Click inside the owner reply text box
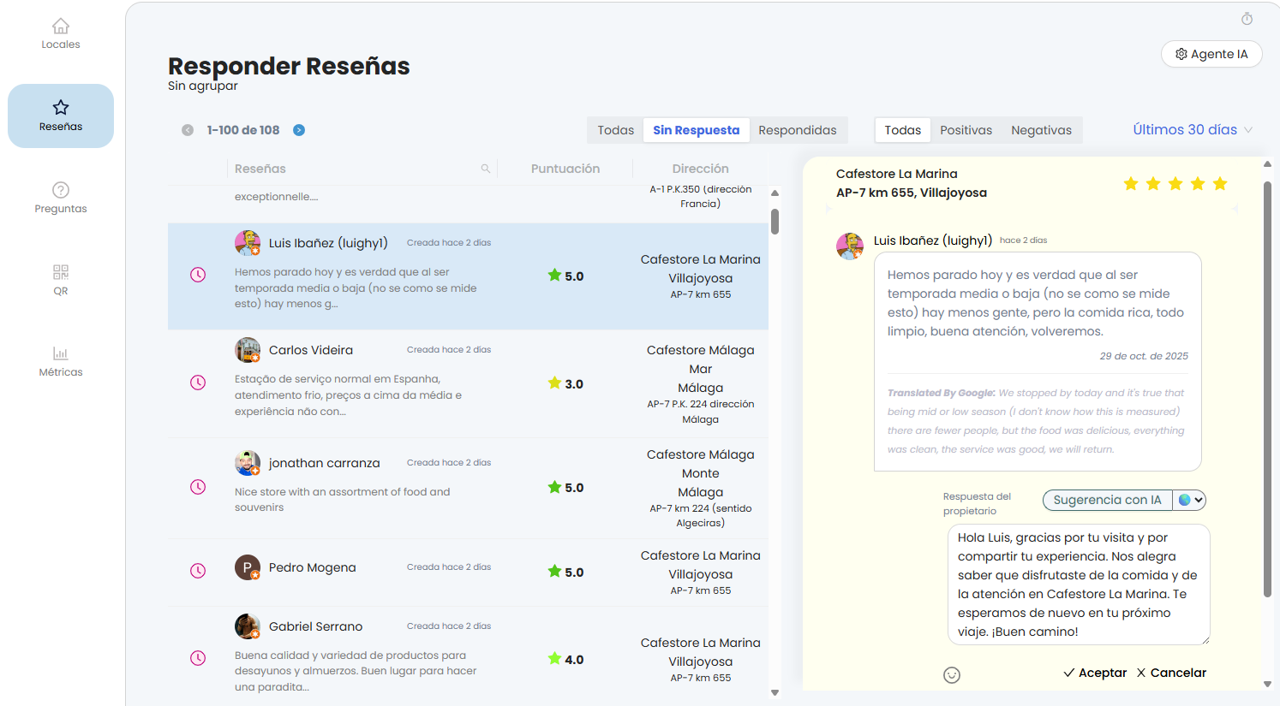Screen dimensions: 1280x706 (1078, 584)
